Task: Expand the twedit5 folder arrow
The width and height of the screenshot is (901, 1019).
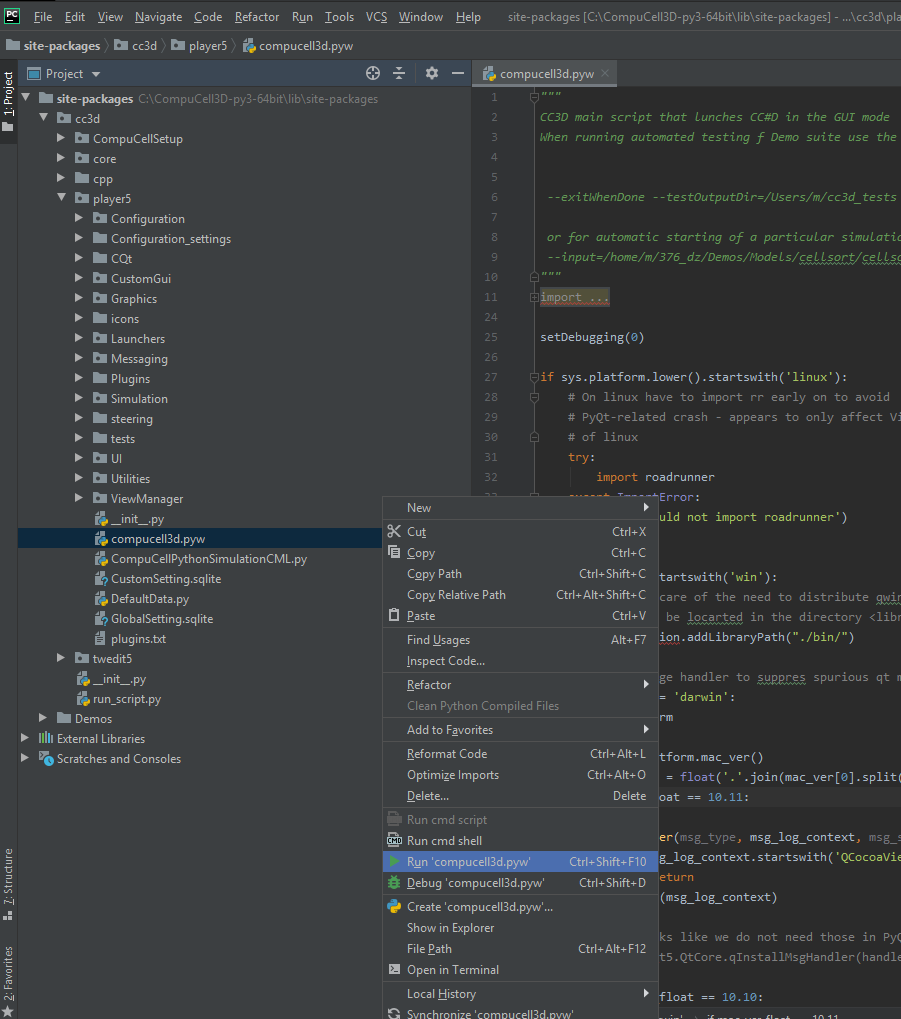Action: tap(61, 658)
